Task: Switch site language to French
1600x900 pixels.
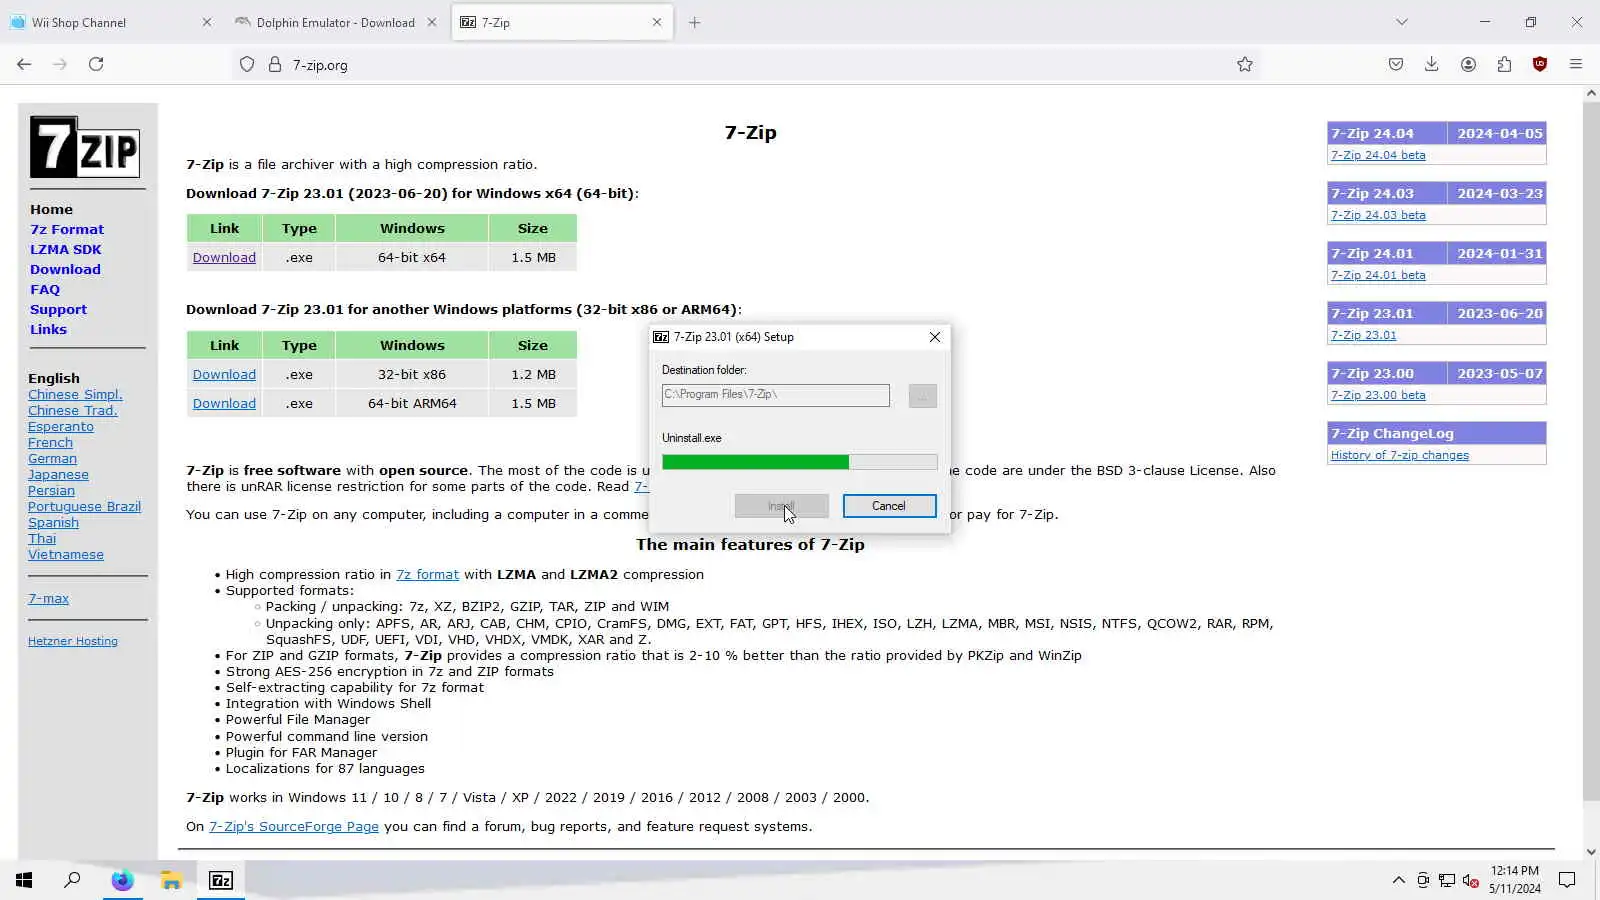Action: (x=50, y=442)
